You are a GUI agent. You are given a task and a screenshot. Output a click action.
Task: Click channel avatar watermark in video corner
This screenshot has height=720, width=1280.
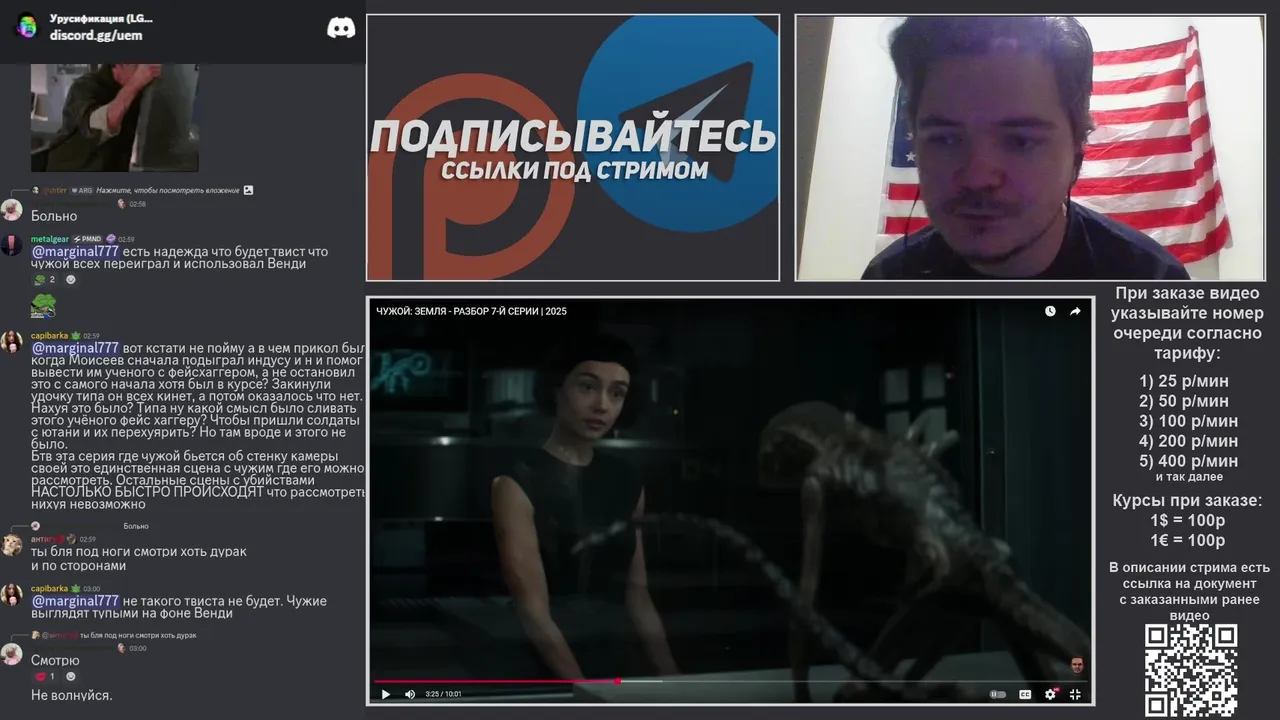point(1077,665)
